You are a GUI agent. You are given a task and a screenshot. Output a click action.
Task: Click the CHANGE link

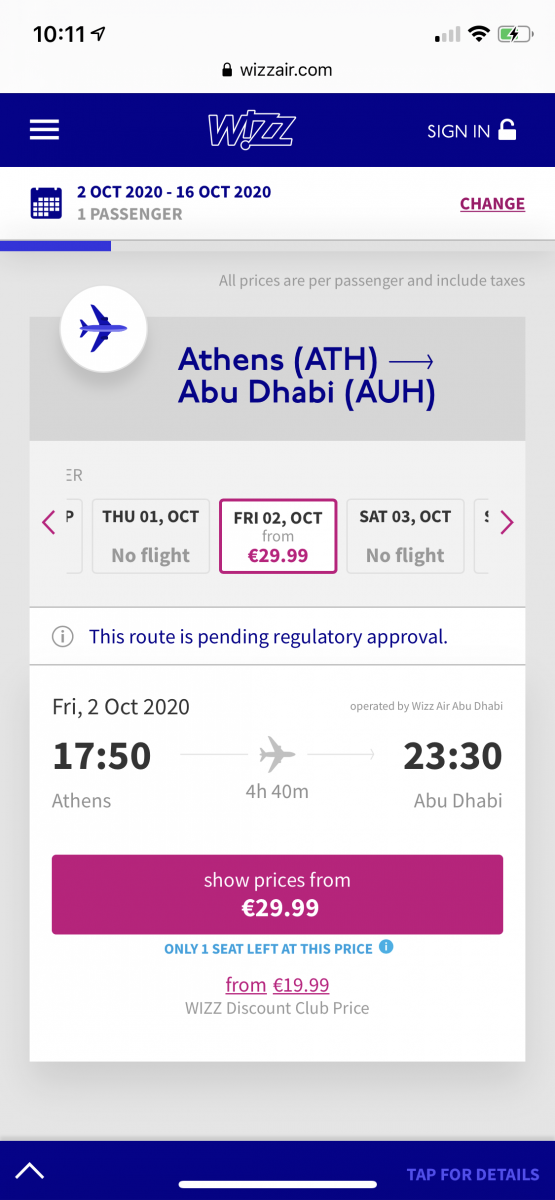point(492,203)
